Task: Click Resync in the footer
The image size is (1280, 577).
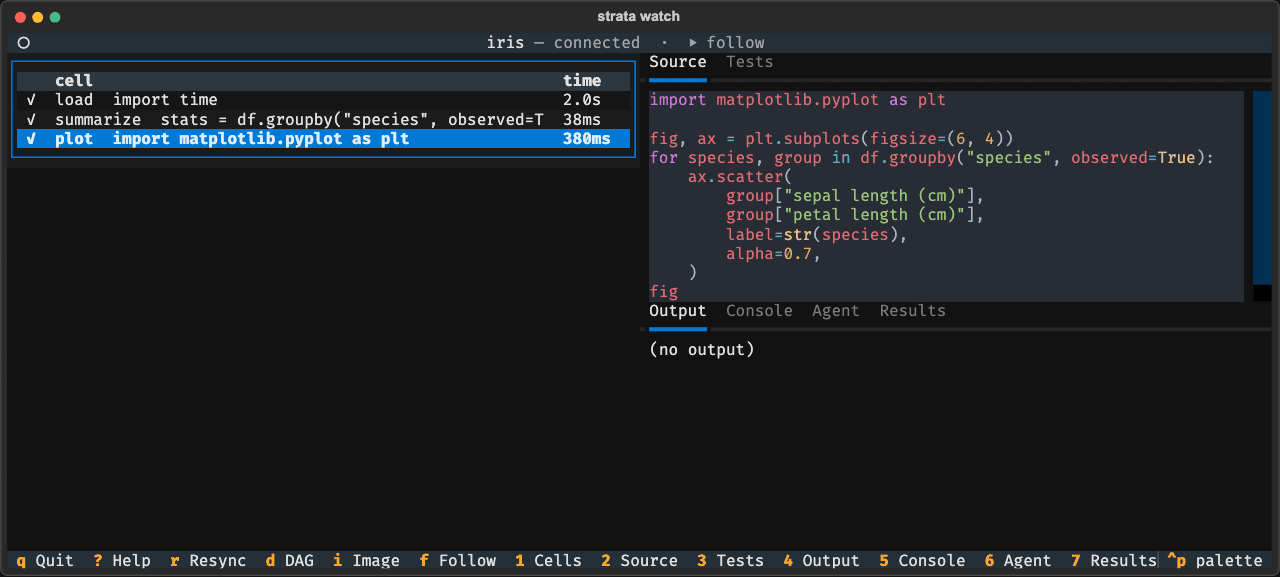Action: click(x=208, y=561)
